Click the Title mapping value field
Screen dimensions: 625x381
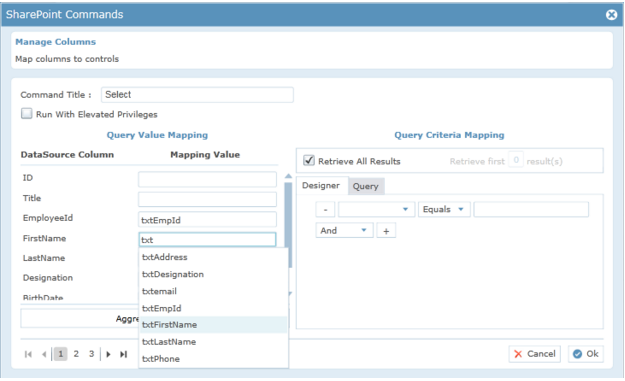[x=207, y=199]
